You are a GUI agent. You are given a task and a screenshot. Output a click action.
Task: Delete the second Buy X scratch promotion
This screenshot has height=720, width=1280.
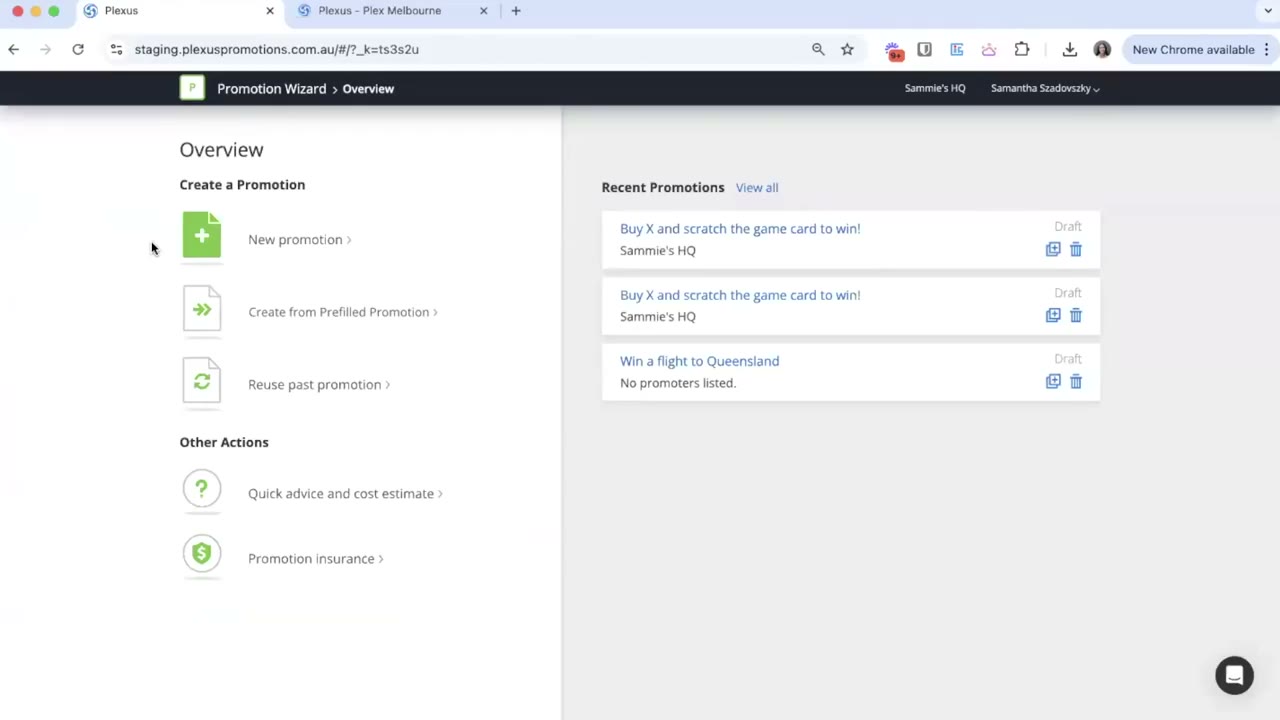[x=1076, y=315]
